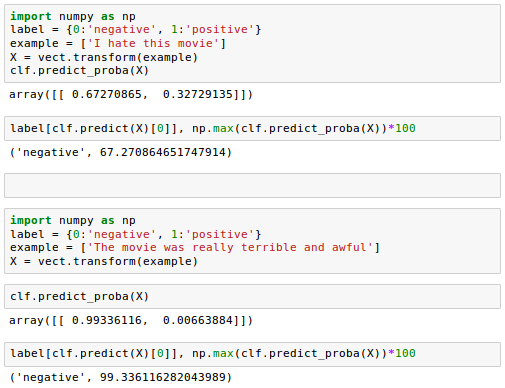Click the second 'import numpy as np' line
This screenshot has height=388, width=505.
point(73,220)
